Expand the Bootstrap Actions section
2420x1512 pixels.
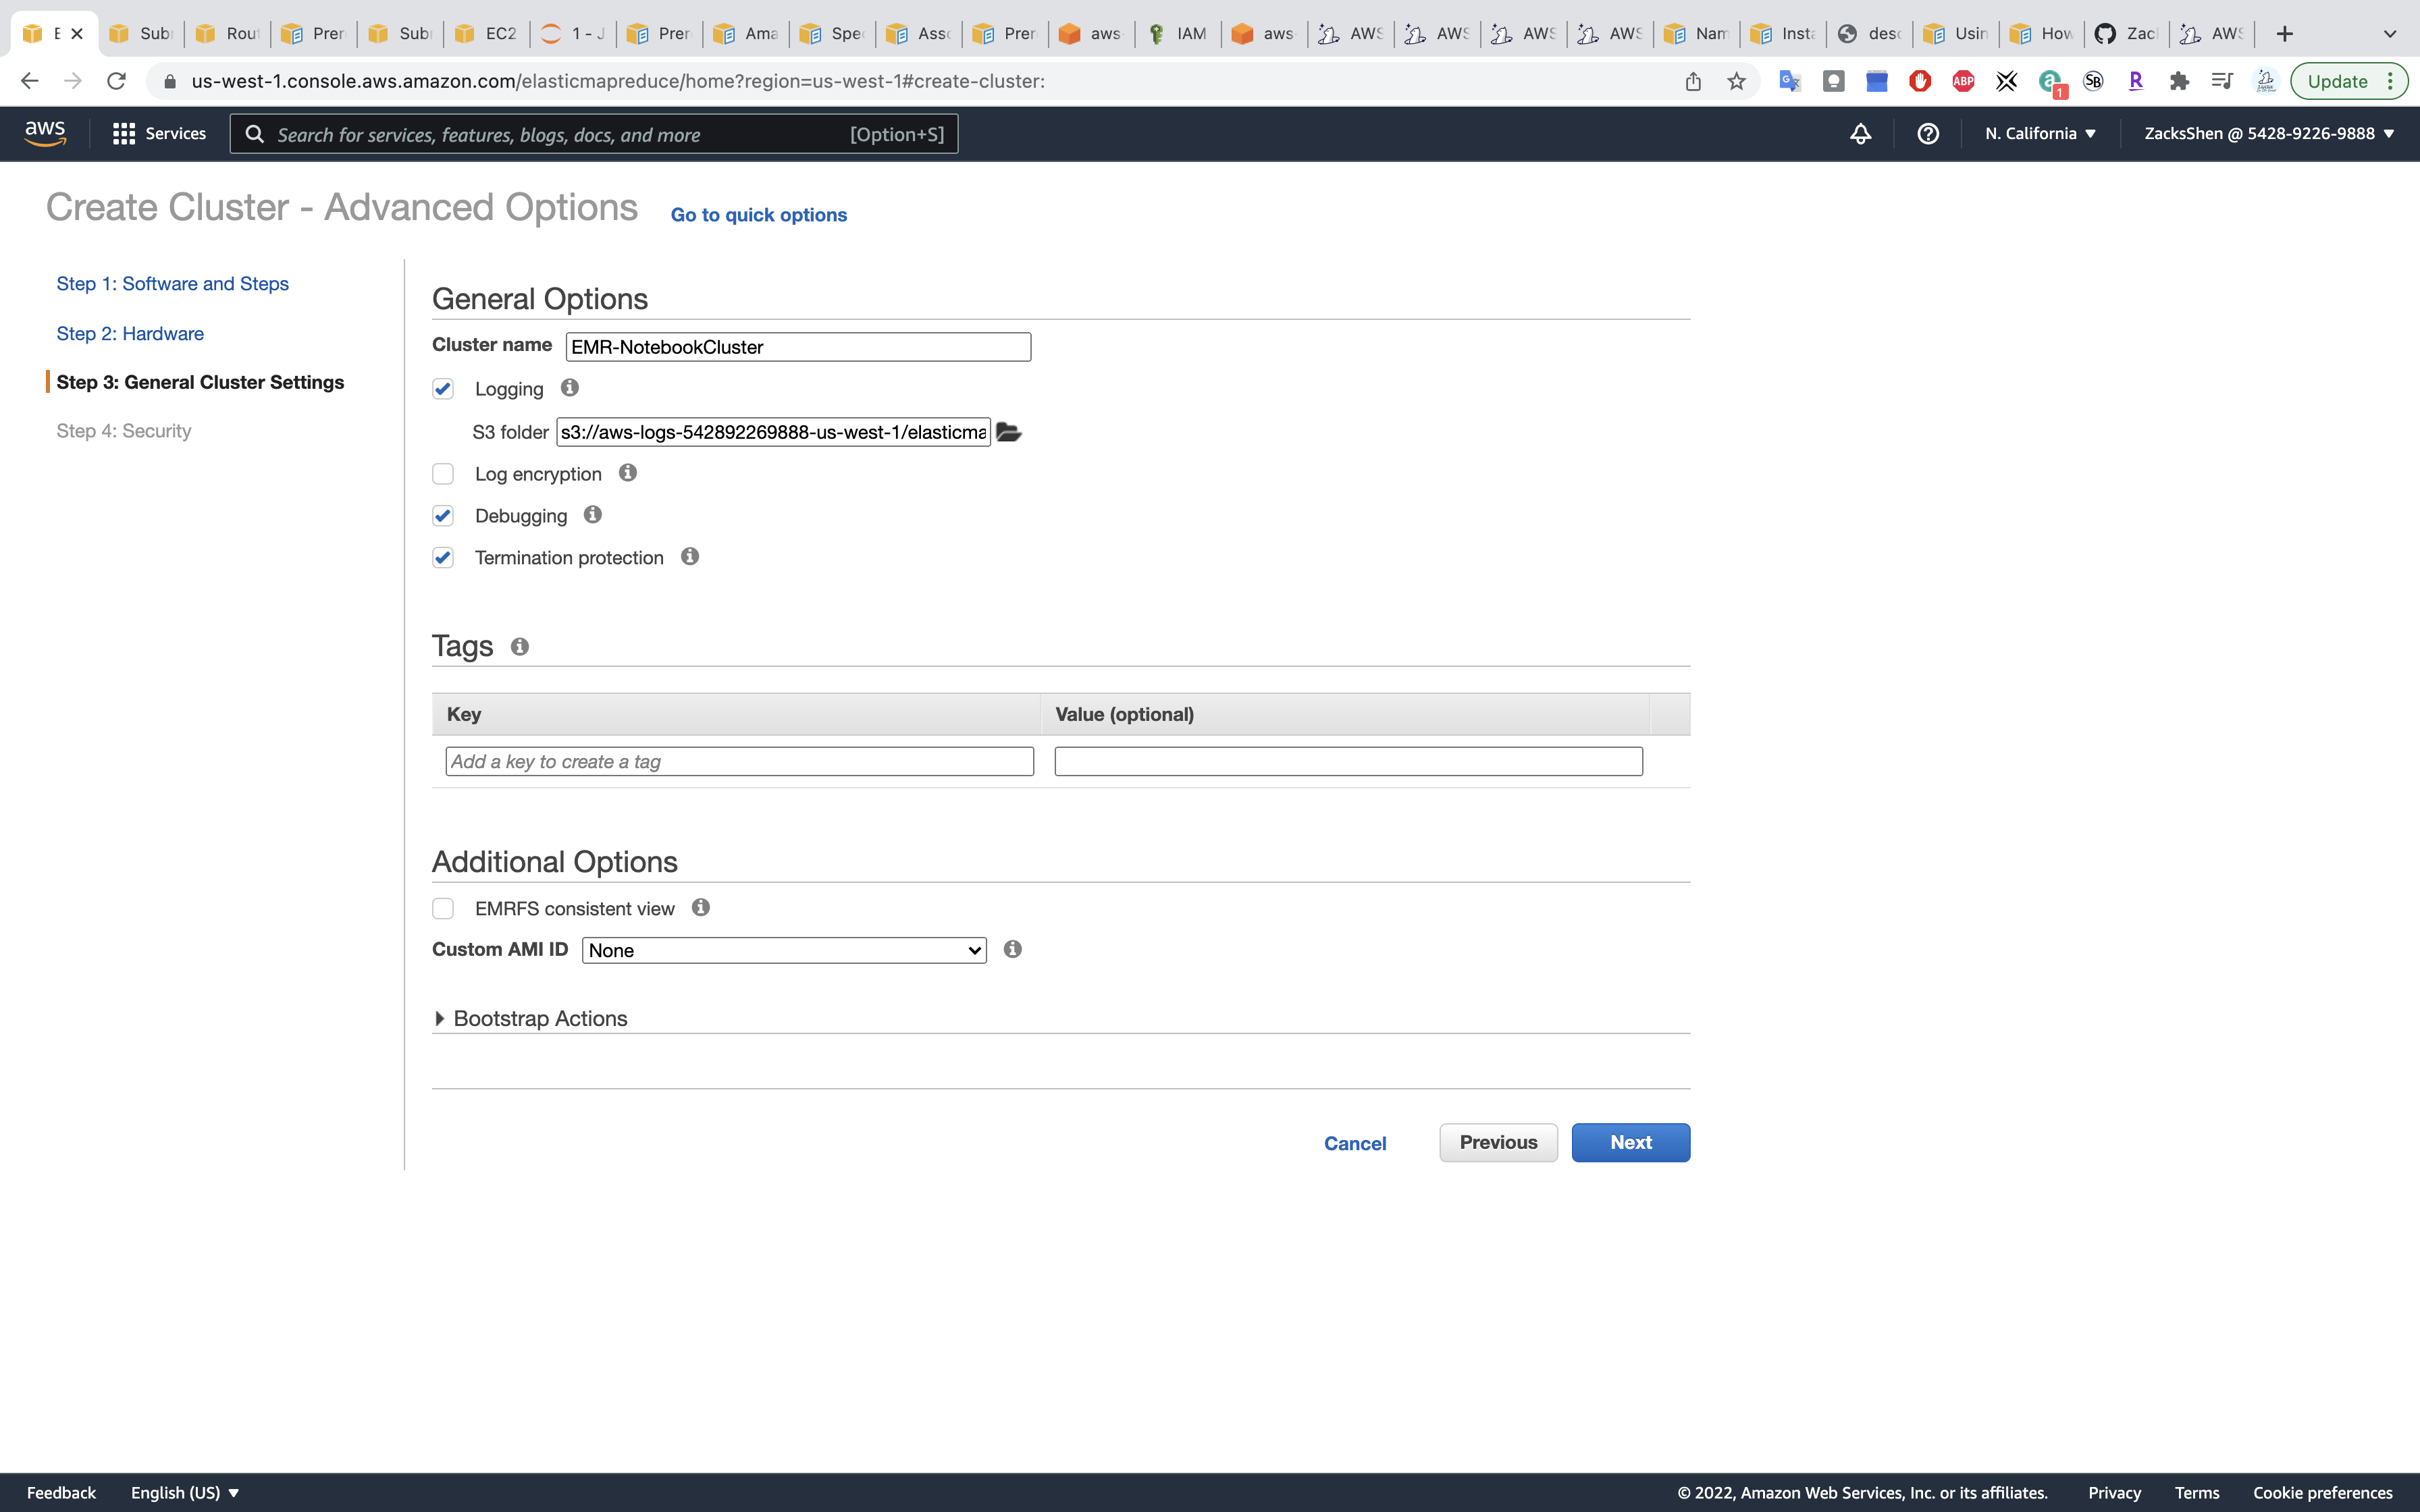540,1018
